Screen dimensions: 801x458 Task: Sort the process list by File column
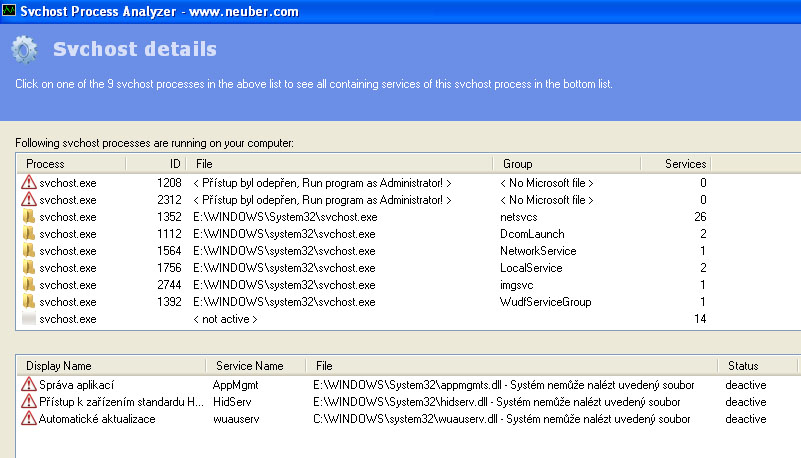339,164
